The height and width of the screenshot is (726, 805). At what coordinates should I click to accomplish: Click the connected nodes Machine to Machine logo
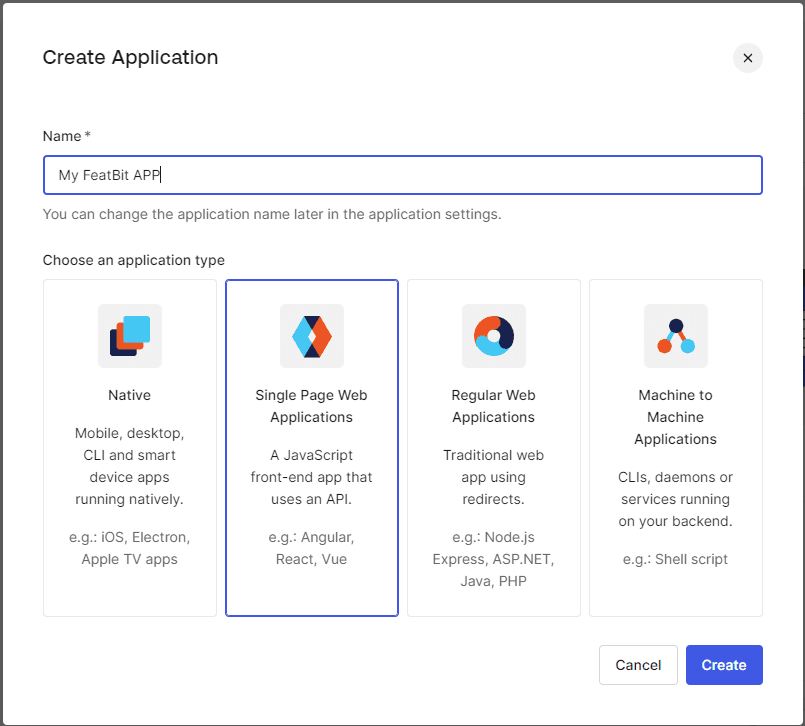click(675, 336)
